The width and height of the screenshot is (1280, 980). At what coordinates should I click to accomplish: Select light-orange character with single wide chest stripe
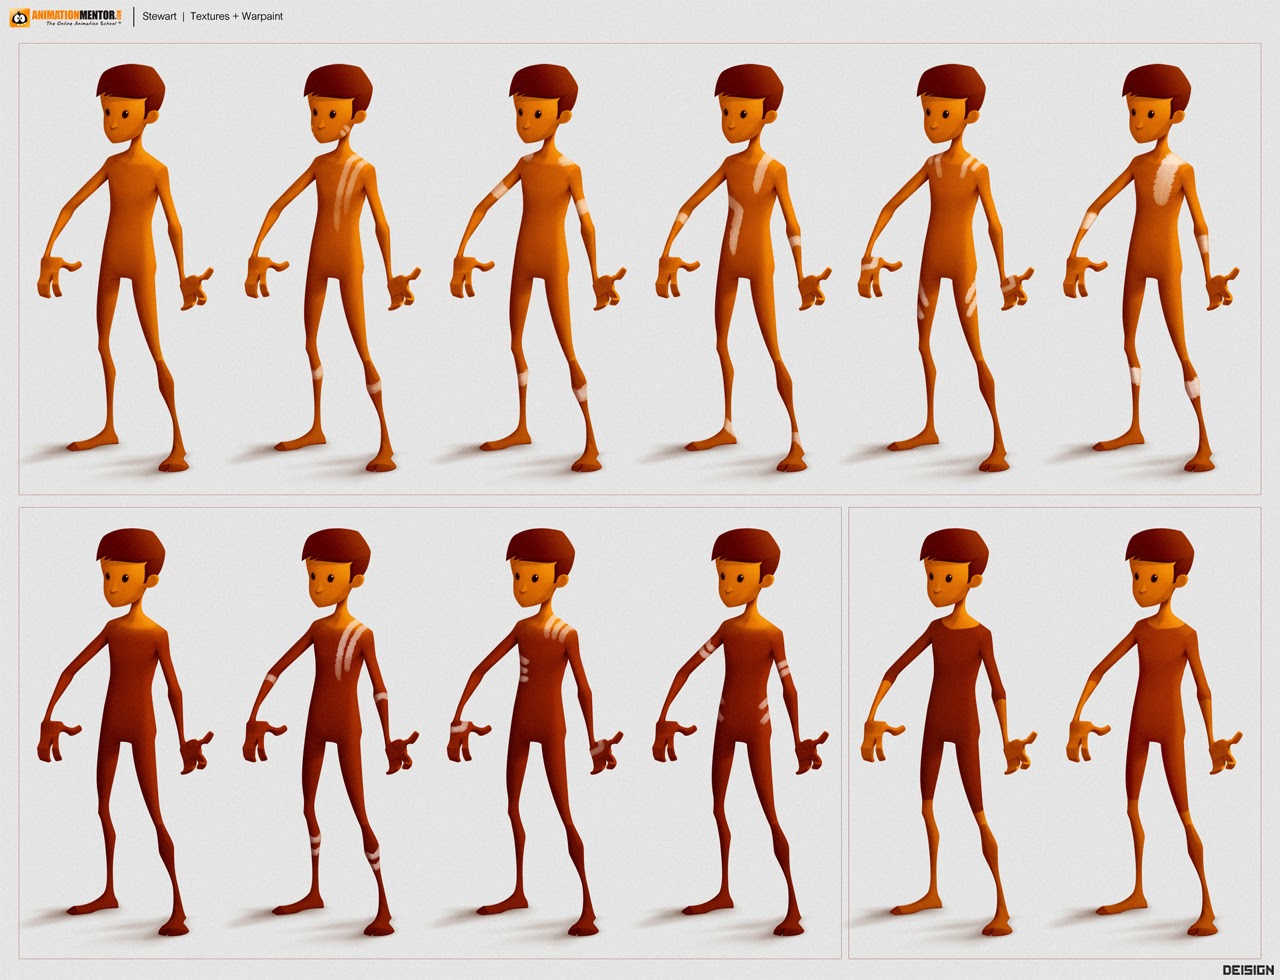[1152, 268]
